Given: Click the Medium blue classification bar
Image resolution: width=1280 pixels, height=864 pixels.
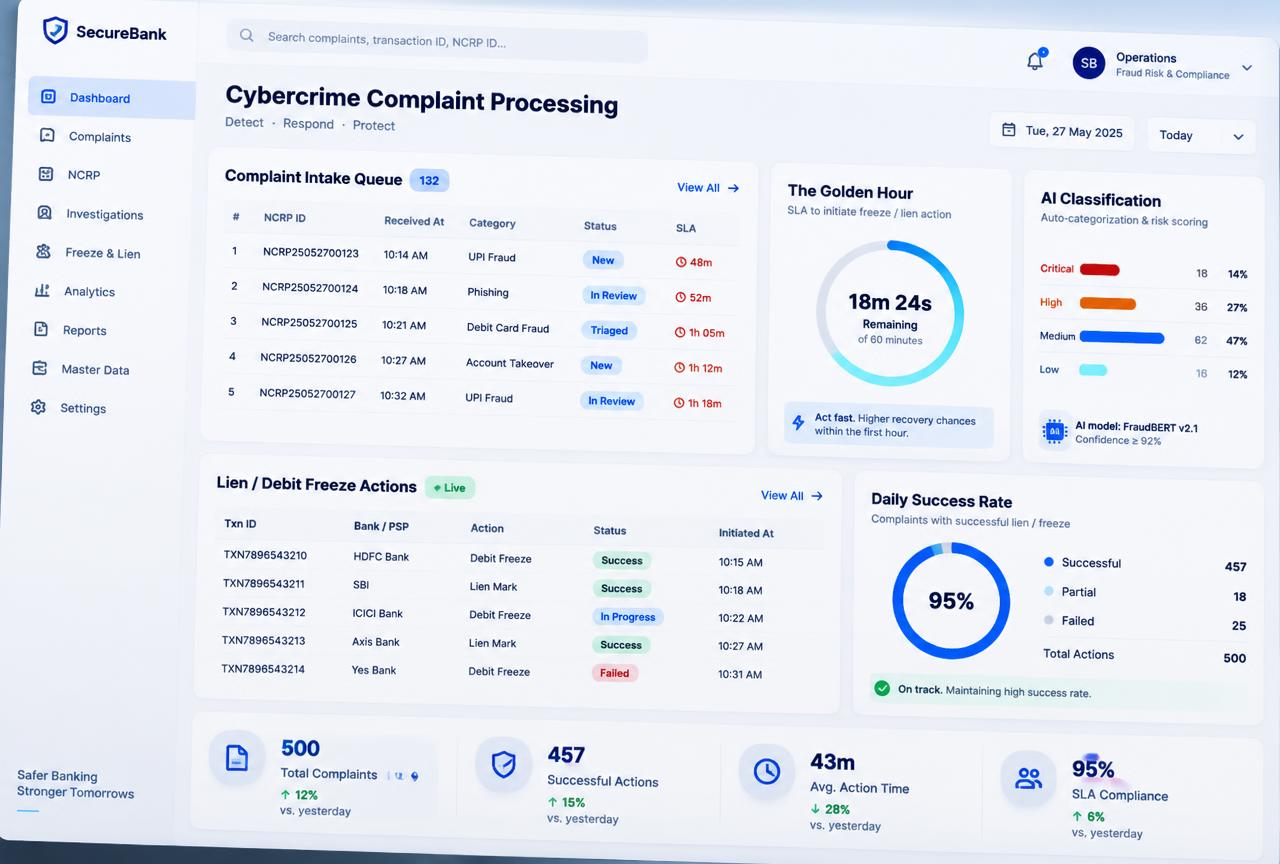Looking at the screenshot, I should 1122,338.
